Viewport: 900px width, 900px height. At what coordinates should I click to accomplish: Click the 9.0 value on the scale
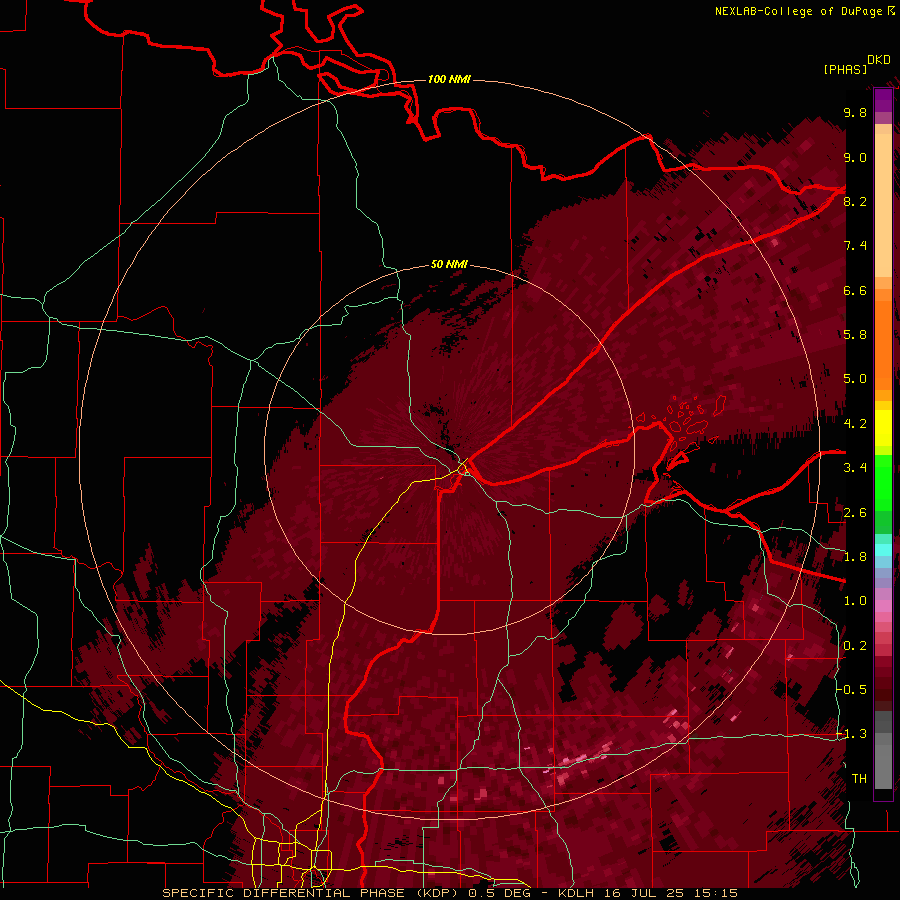855,157
